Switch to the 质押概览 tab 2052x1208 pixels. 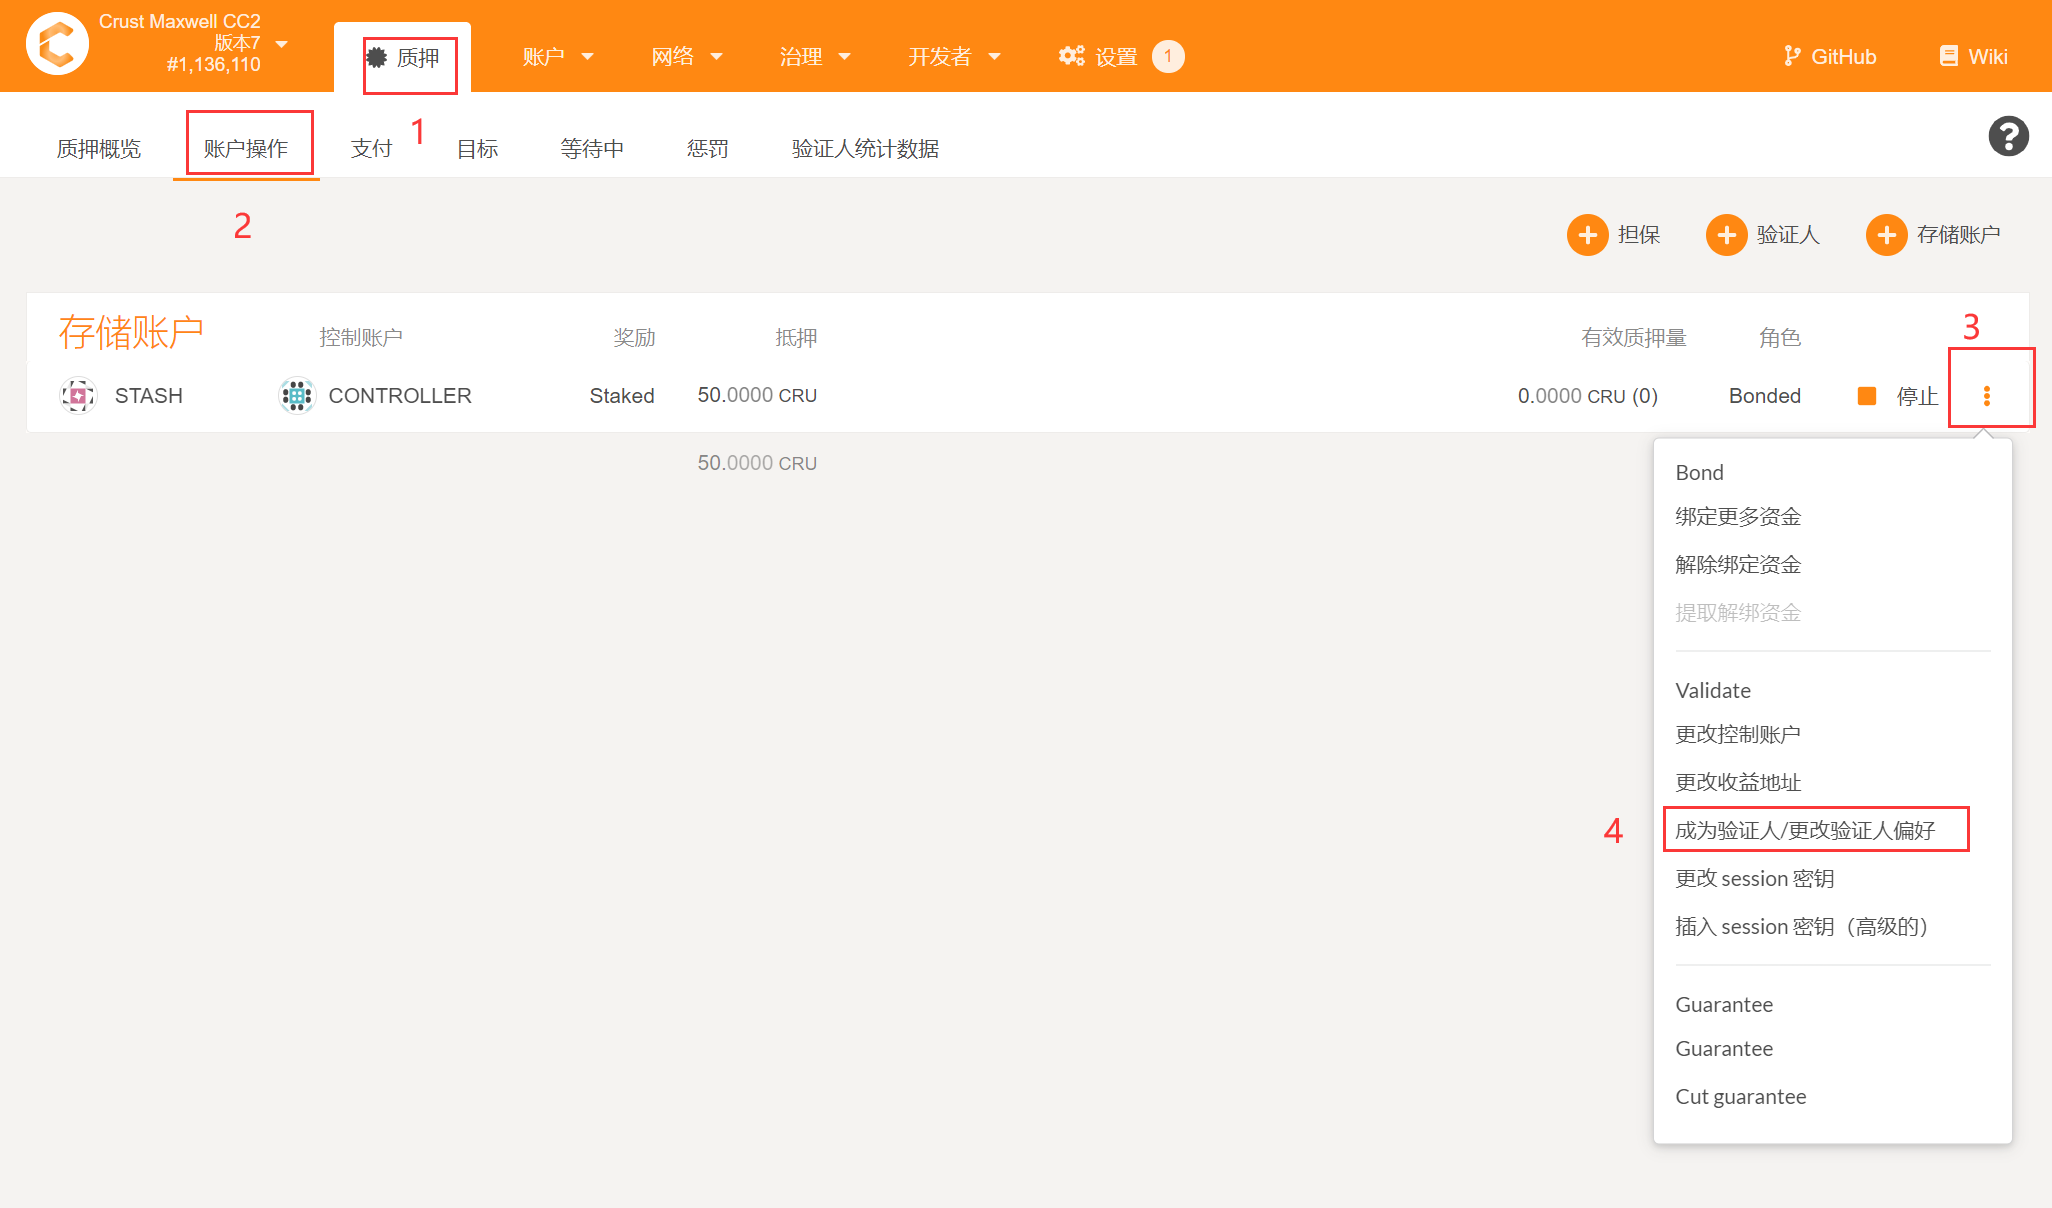(x=98, y=149)
